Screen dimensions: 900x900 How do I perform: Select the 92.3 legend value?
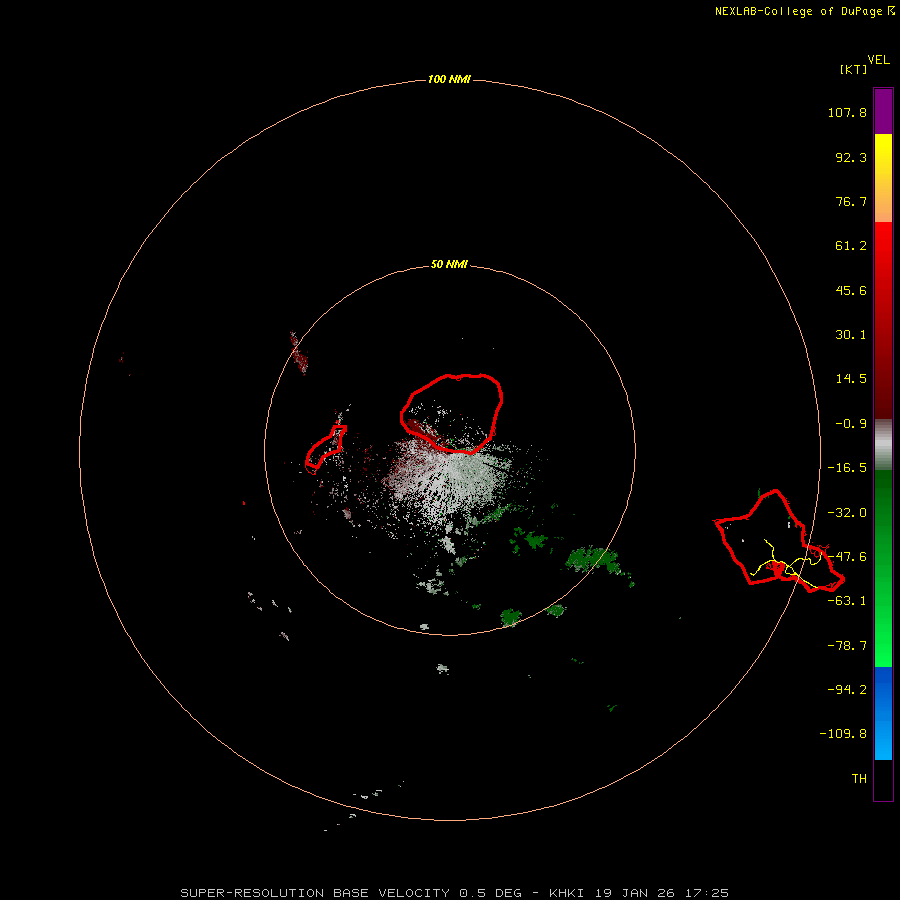click(x=851, y=157)
